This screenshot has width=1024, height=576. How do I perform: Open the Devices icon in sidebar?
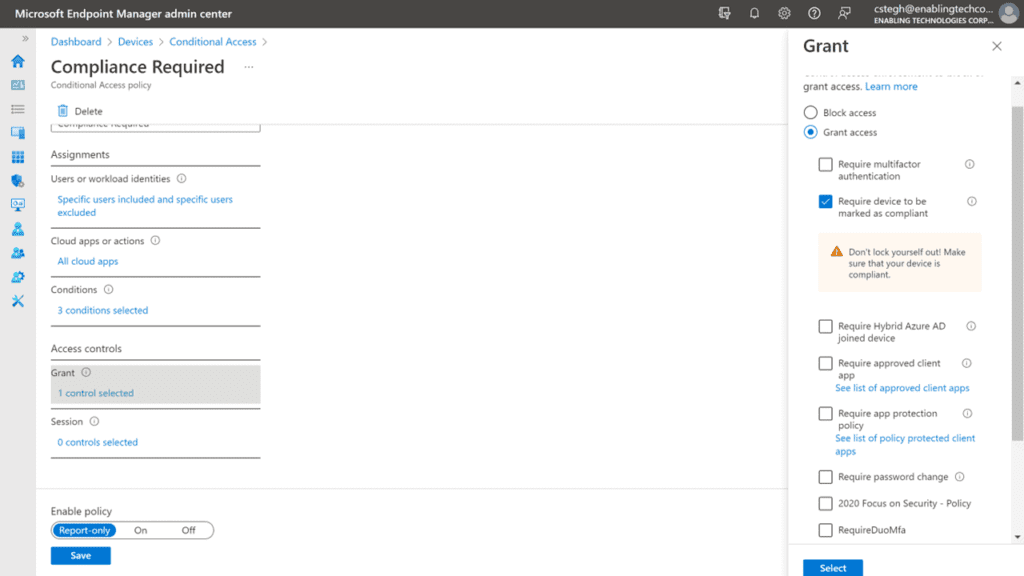pyautogui.click(x=18, y=133)
